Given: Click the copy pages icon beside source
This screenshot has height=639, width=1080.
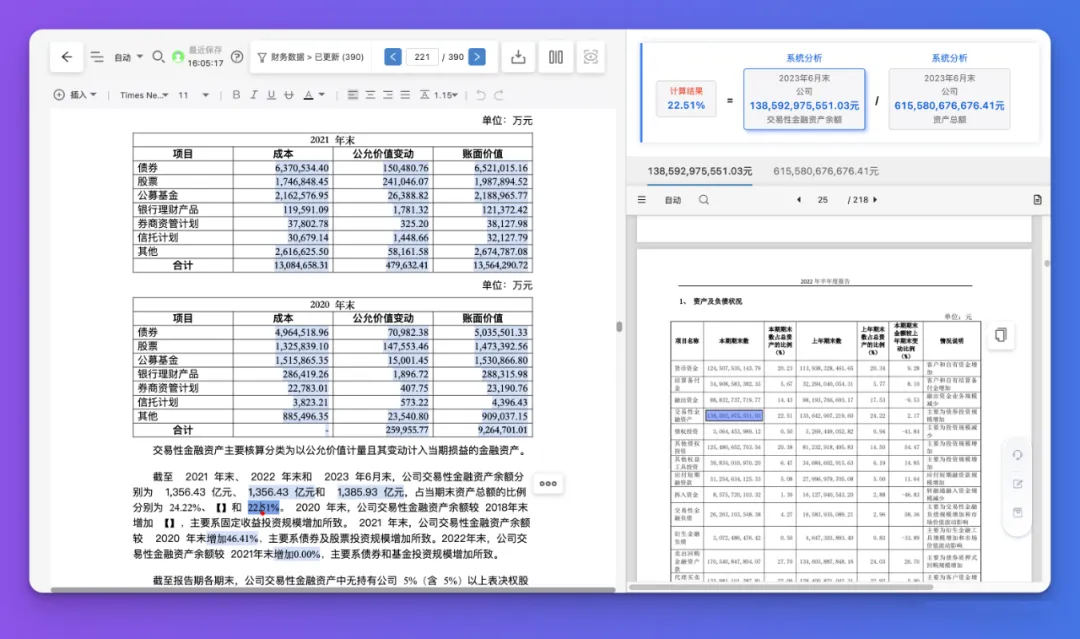Looking at the screenshot, I should point(1001,335).
